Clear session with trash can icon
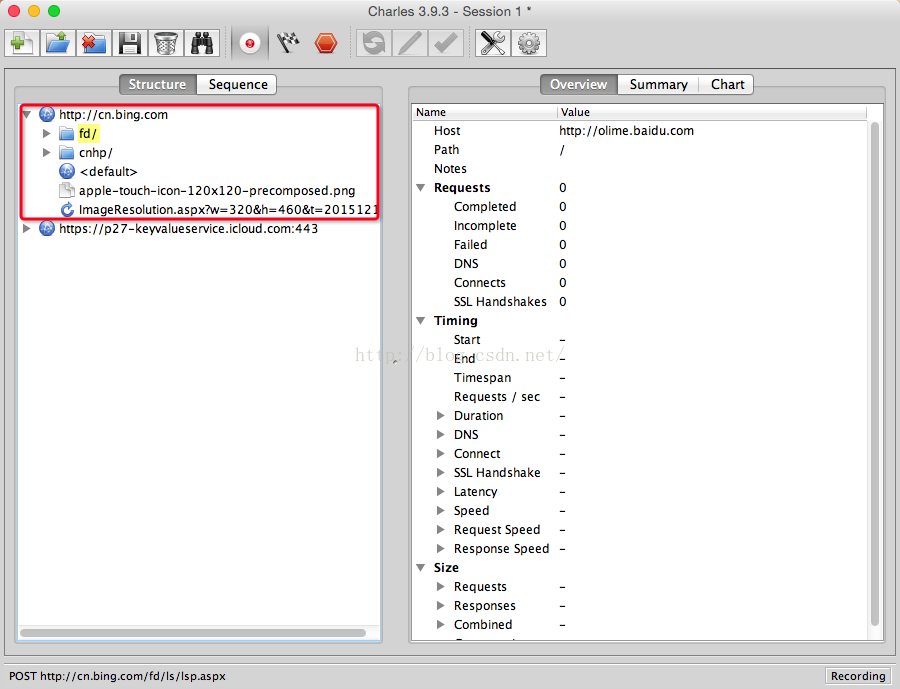Screen dimensions: 900x689 coord(166,43)
